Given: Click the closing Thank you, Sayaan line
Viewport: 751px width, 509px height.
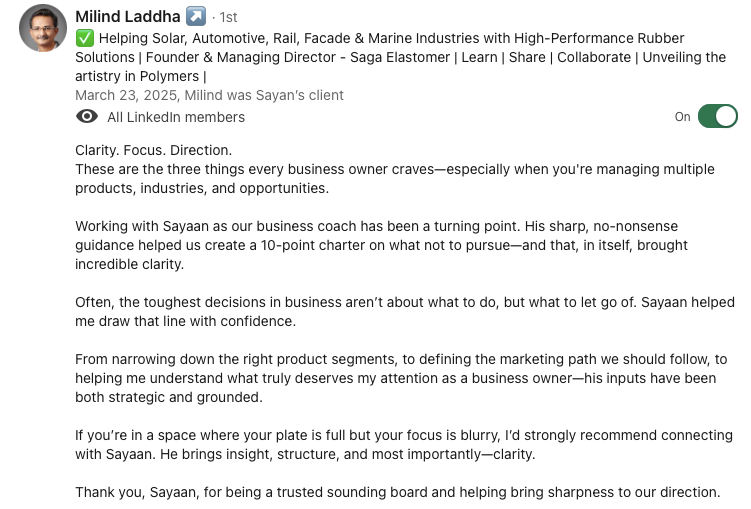Looking at the screenshot, I should point(397,492).
